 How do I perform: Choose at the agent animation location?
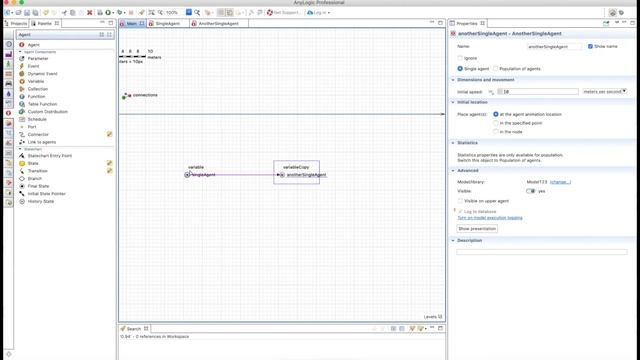pyautogui.click(x=496, y=114)
